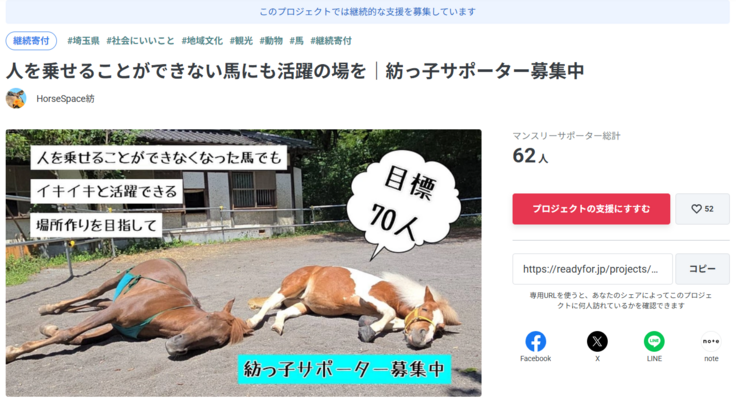Click the heart favorite button showing 52
Image resolution: width=736 pixels, height=404 pixels.
[702, 209]
